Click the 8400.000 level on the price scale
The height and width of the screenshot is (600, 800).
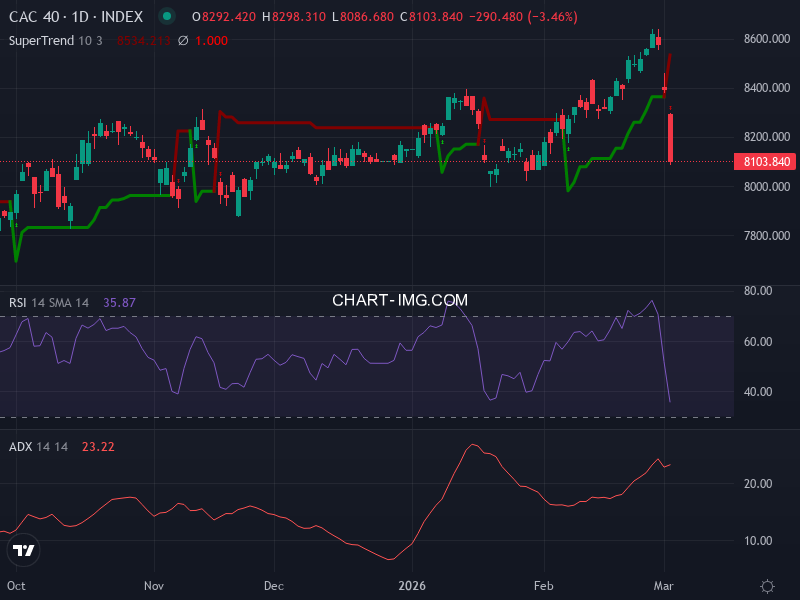pyautogui.click(x=763, y=89)
